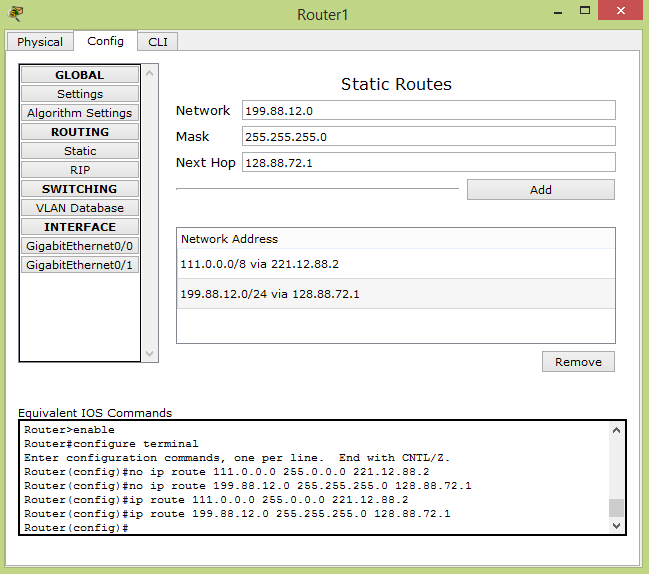Open Static routing configuration
The width and height of the screenshot is (649, 574).
pos(80,151)
